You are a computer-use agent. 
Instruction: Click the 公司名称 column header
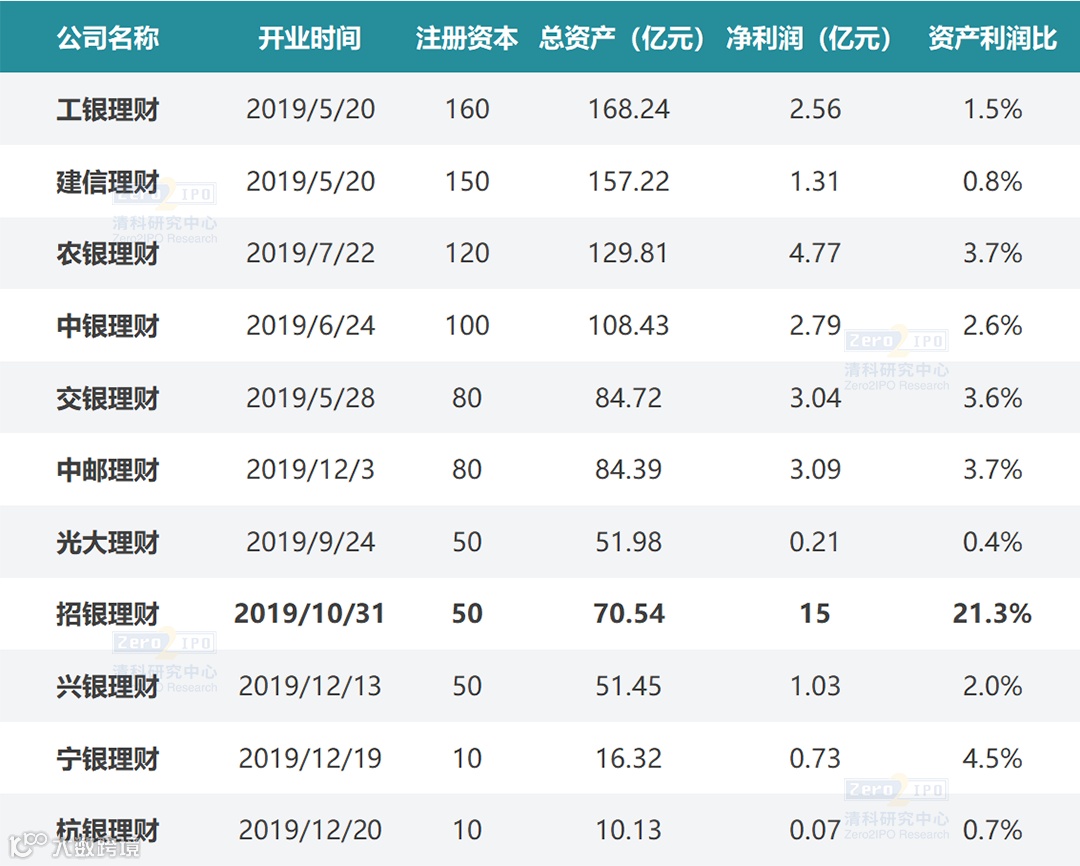point(107,39)
